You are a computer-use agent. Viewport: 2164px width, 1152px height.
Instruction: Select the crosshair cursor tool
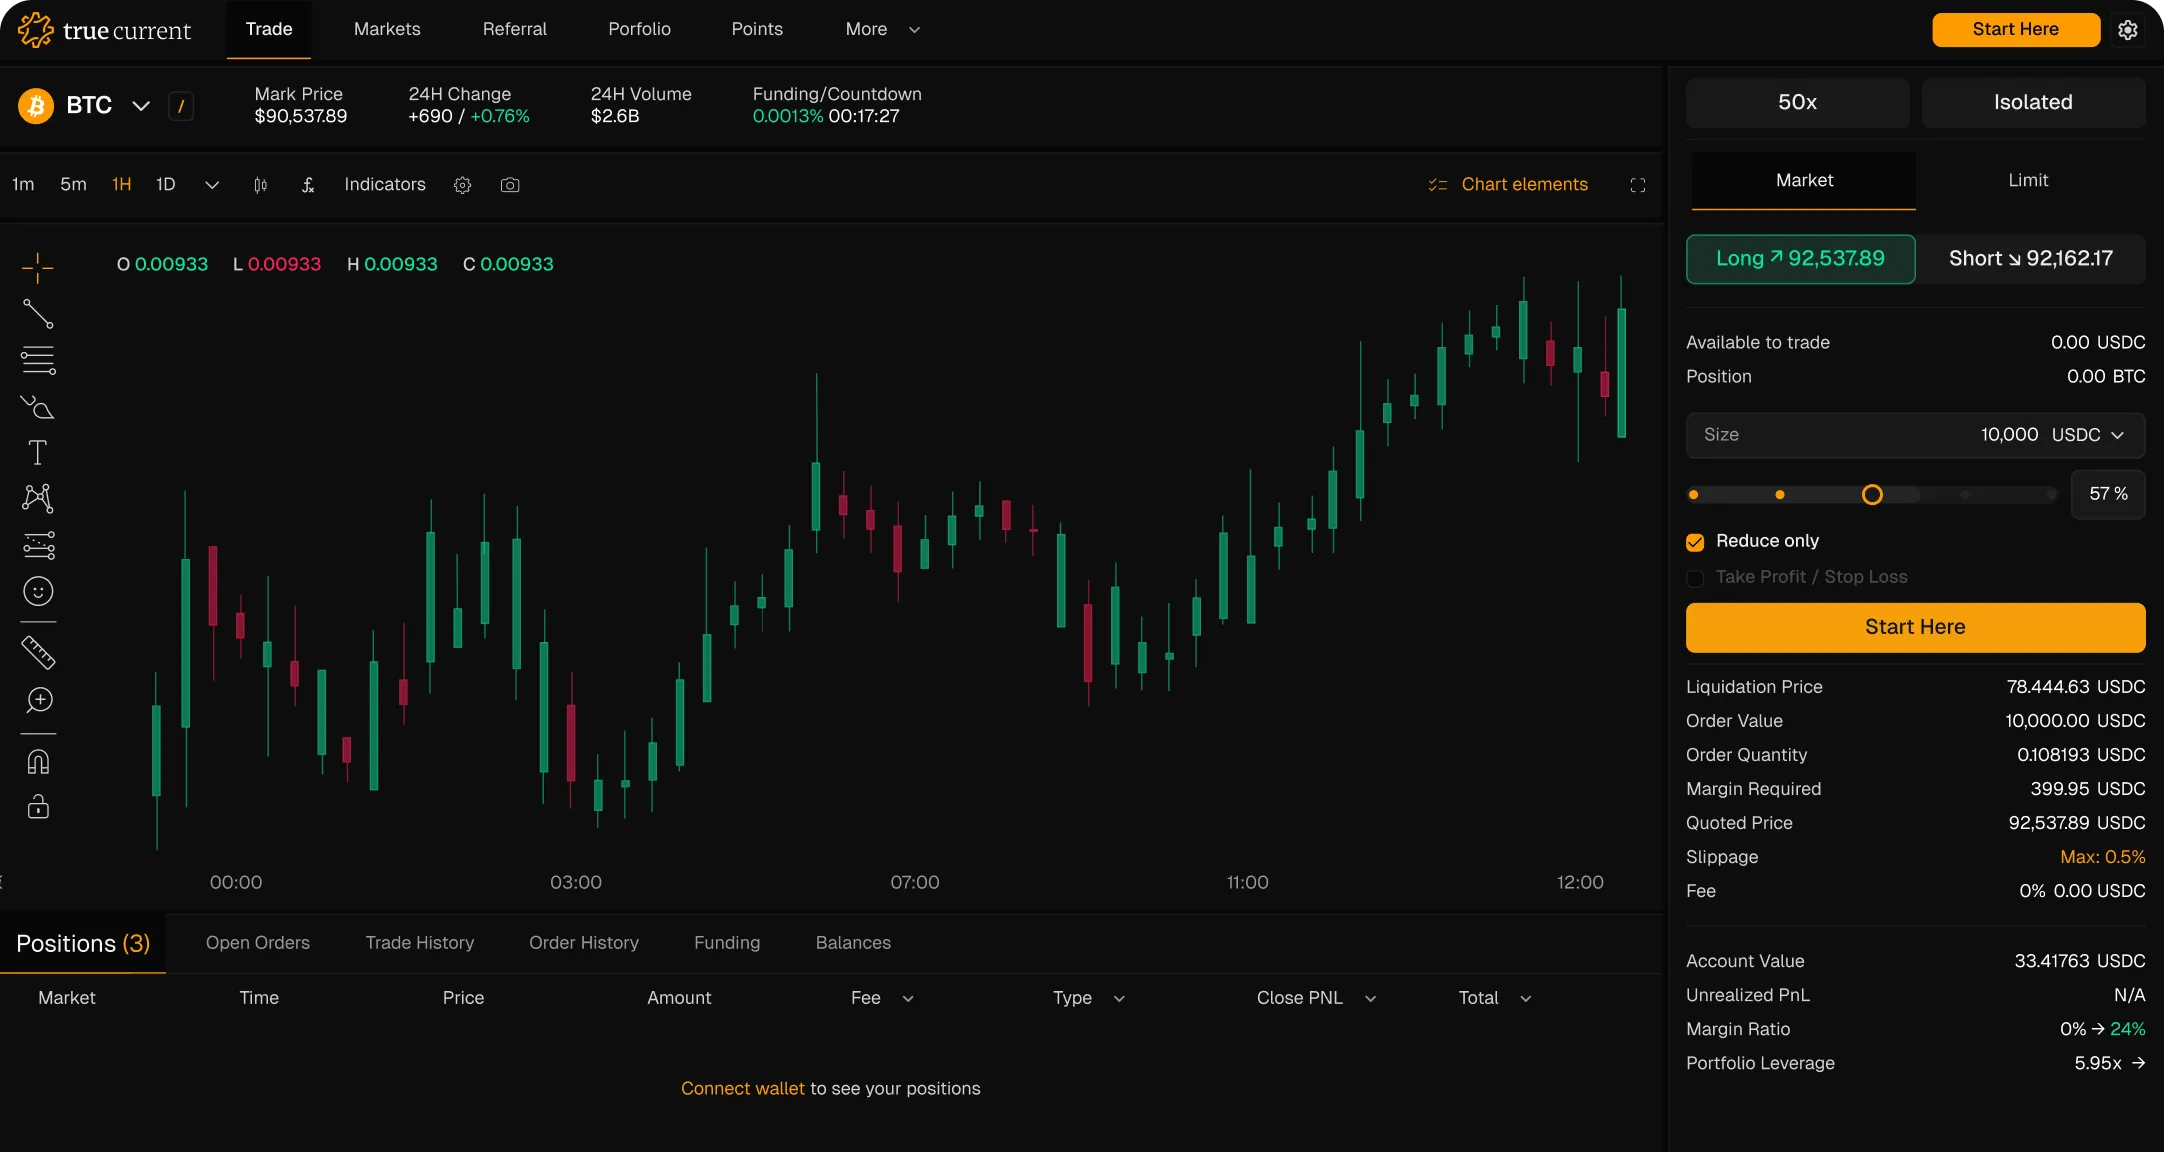(38, 267)
